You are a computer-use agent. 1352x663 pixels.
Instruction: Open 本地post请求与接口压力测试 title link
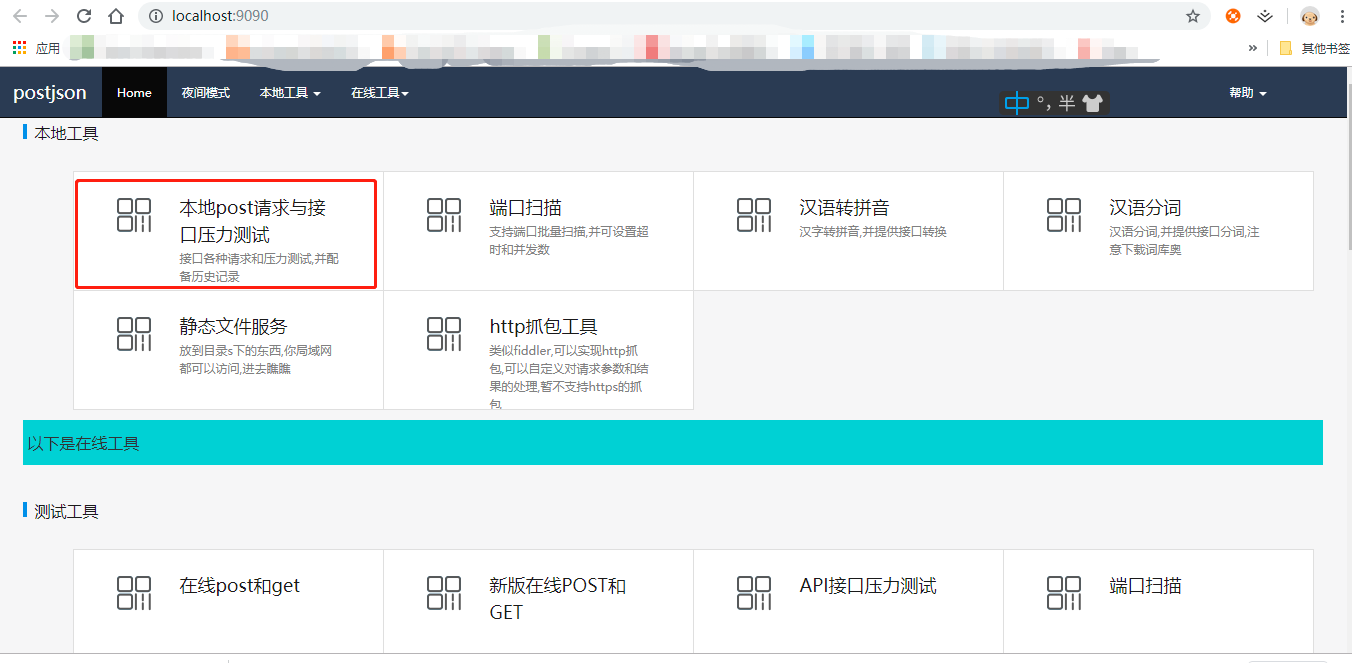click(x=253, y=221)
